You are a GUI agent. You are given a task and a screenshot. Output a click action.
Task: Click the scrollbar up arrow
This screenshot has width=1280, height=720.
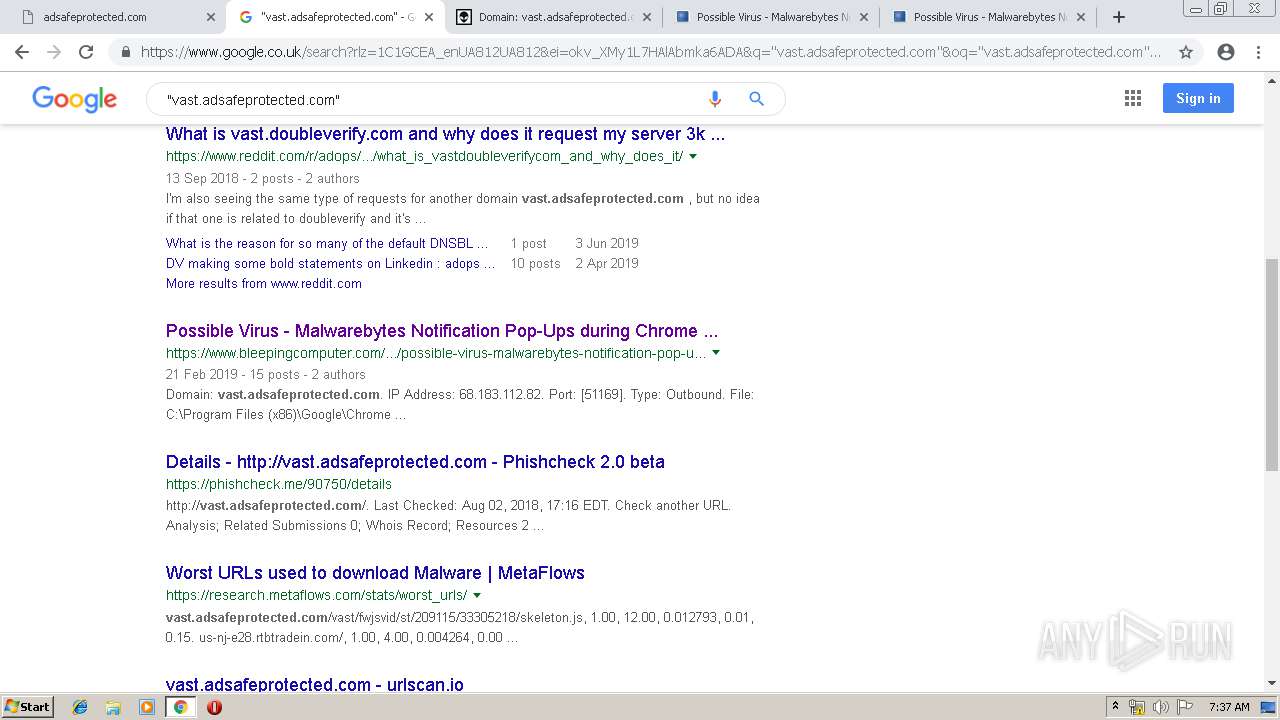(x=1272, y=81)
